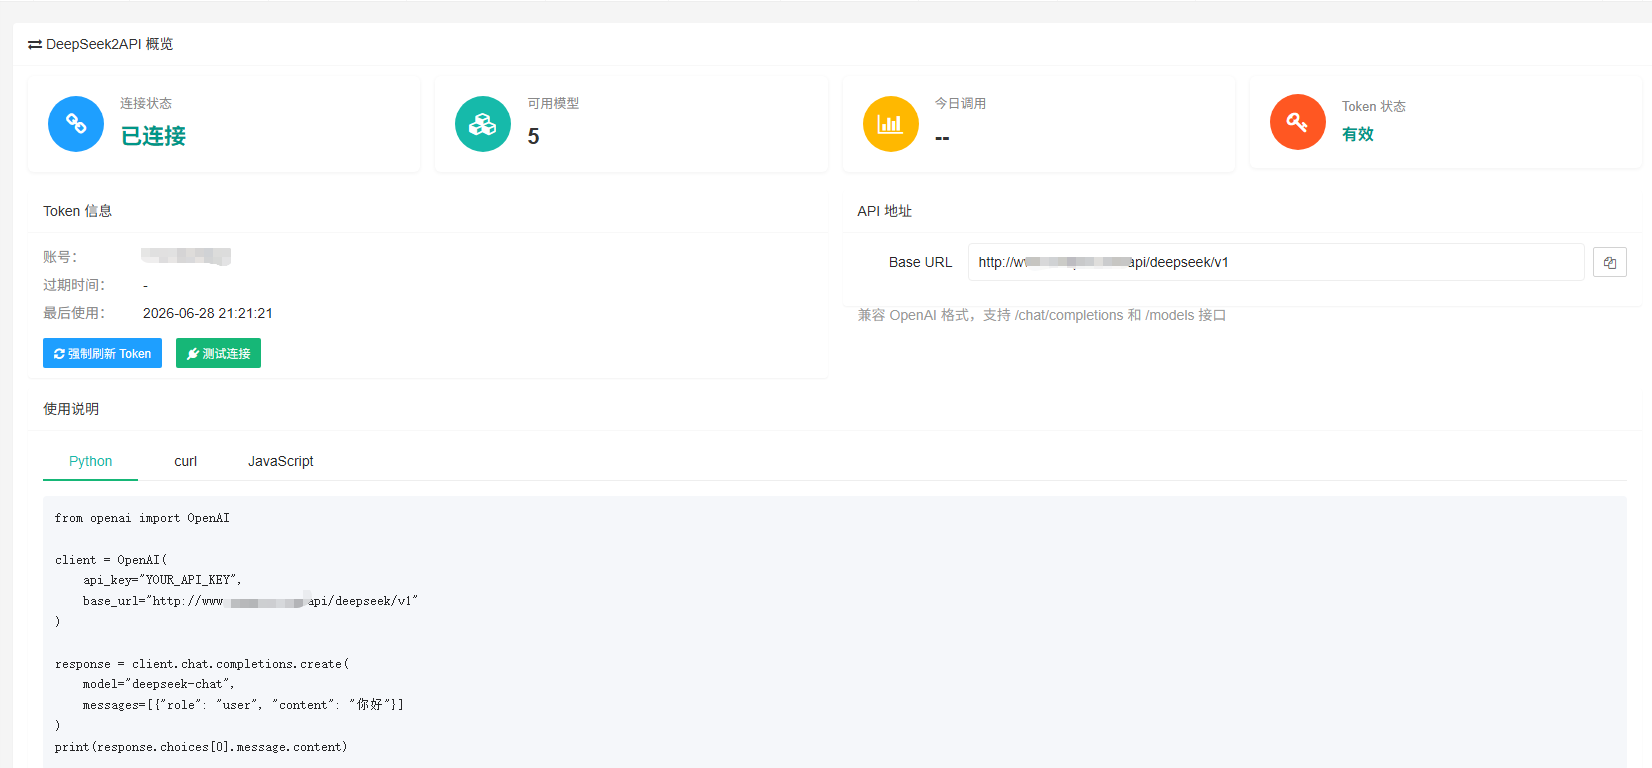The image size is (1652, 768).
Task: Click the 测试连接 button
Action: point(218,353)
